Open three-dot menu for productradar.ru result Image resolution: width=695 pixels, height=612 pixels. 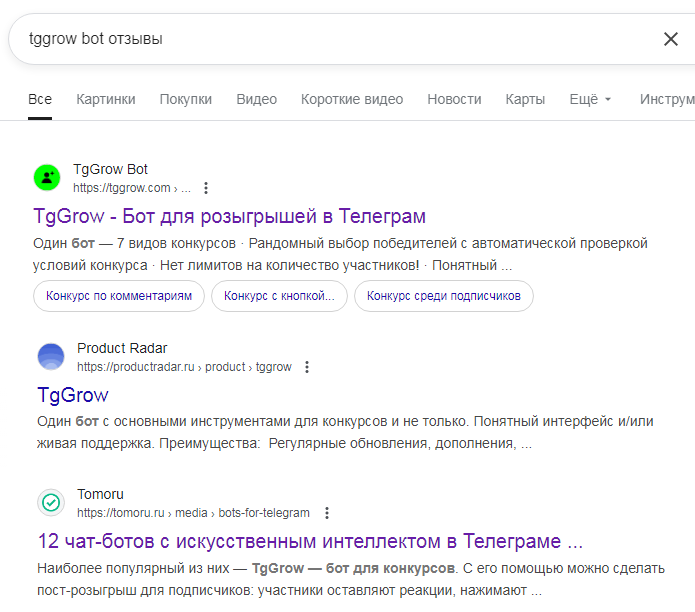click(307, 367)
